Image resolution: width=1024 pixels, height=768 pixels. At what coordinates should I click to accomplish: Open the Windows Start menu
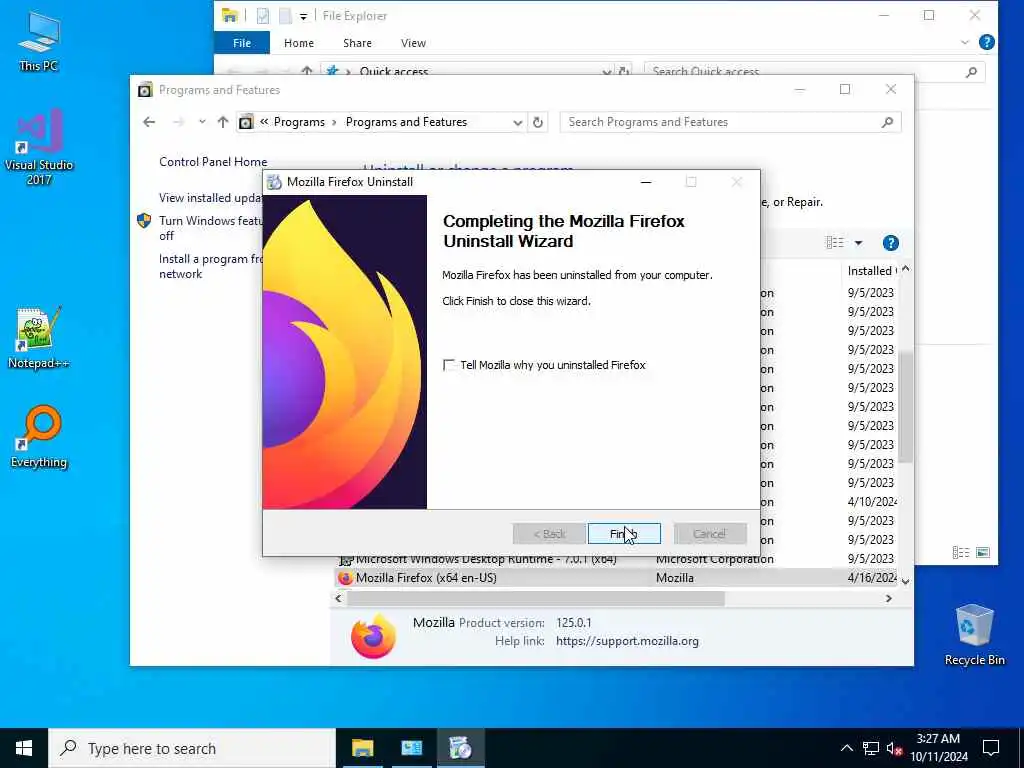pos(24,748)
